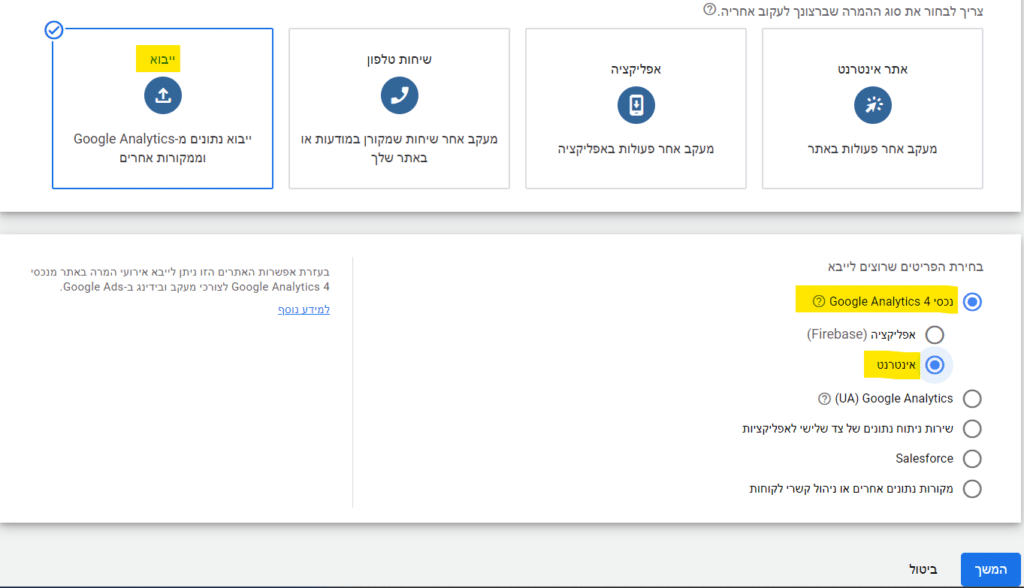
Task: Select third-party app analytics radio button
Action: click(x=972, y=429)
